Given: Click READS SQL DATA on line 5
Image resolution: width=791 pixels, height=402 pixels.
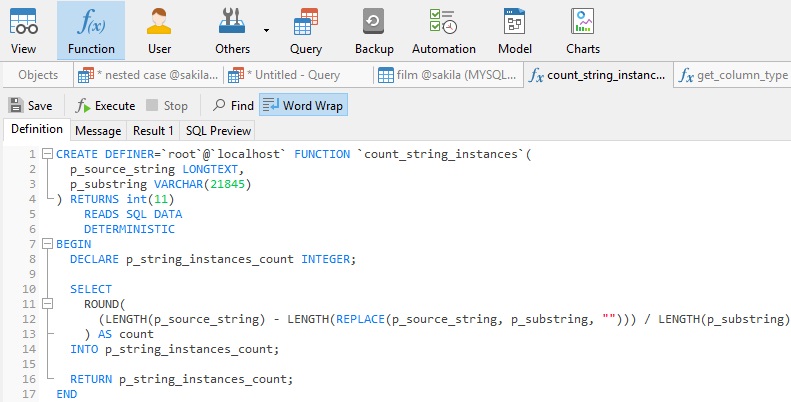Looking at the screenshot, I should [x=133, y=214].
